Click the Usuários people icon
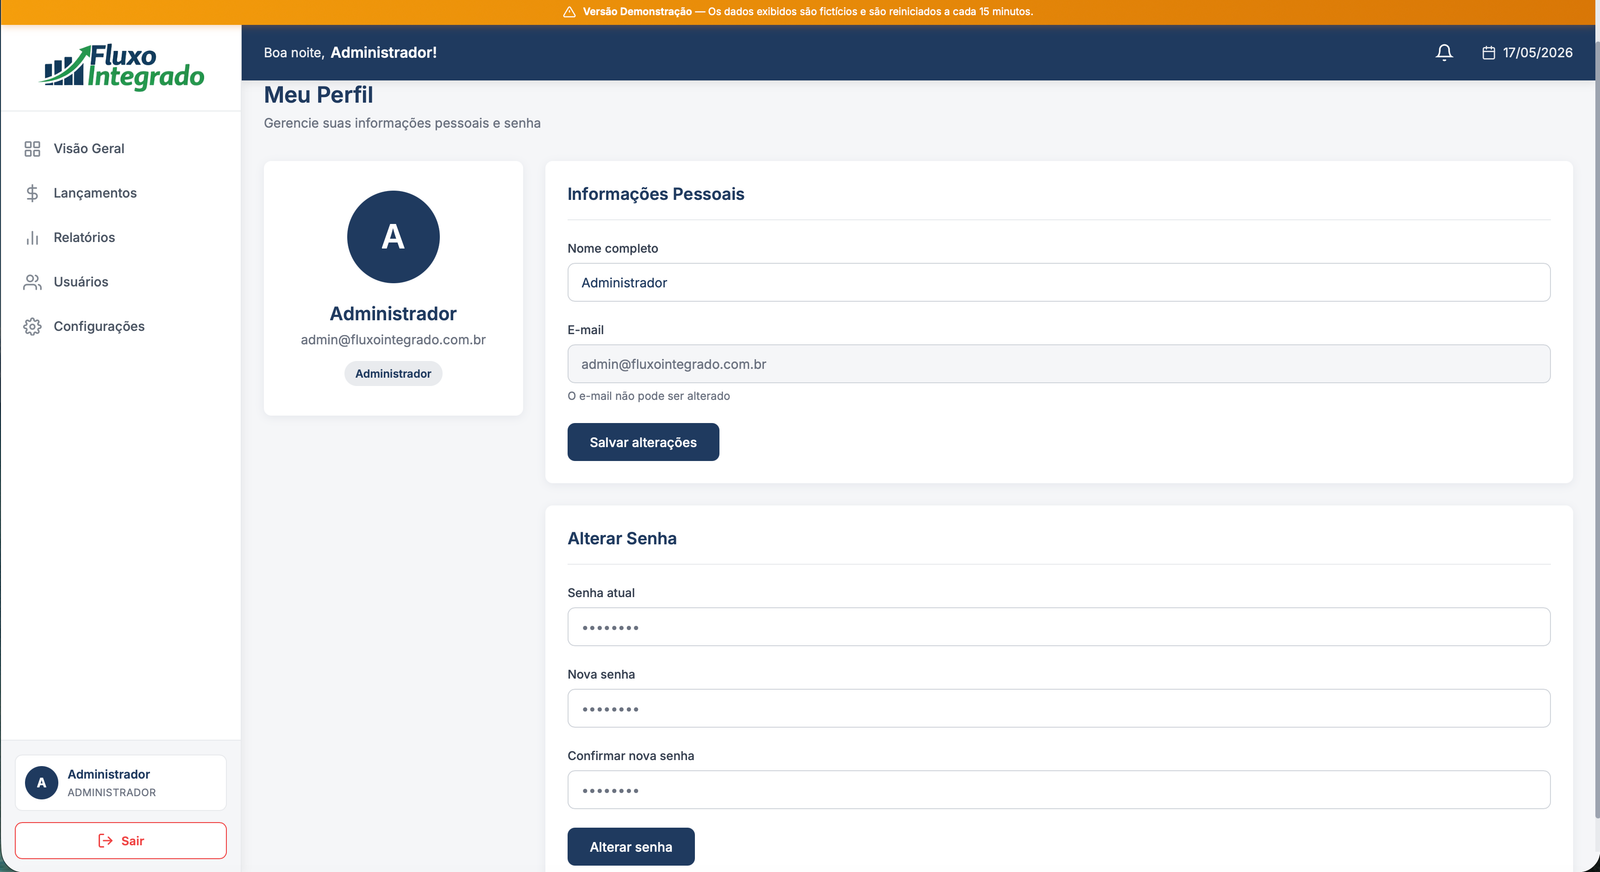This screenshot has width=1600, height=872. coord(32,282)
